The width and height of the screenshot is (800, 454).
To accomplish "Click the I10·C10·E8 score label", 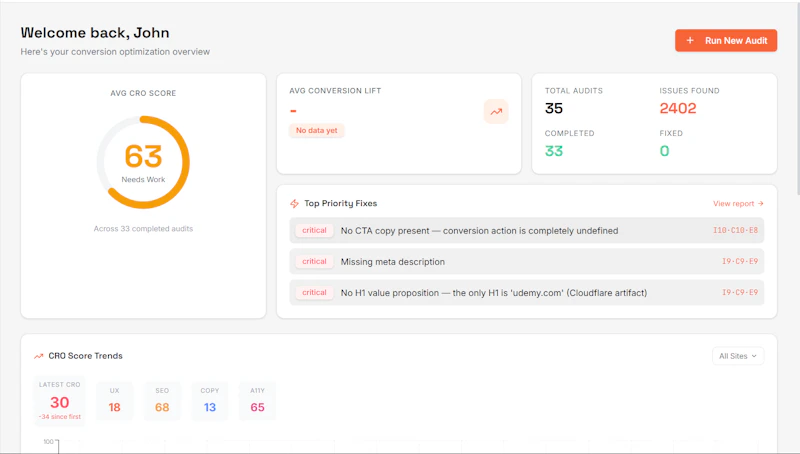I will 735,231.
